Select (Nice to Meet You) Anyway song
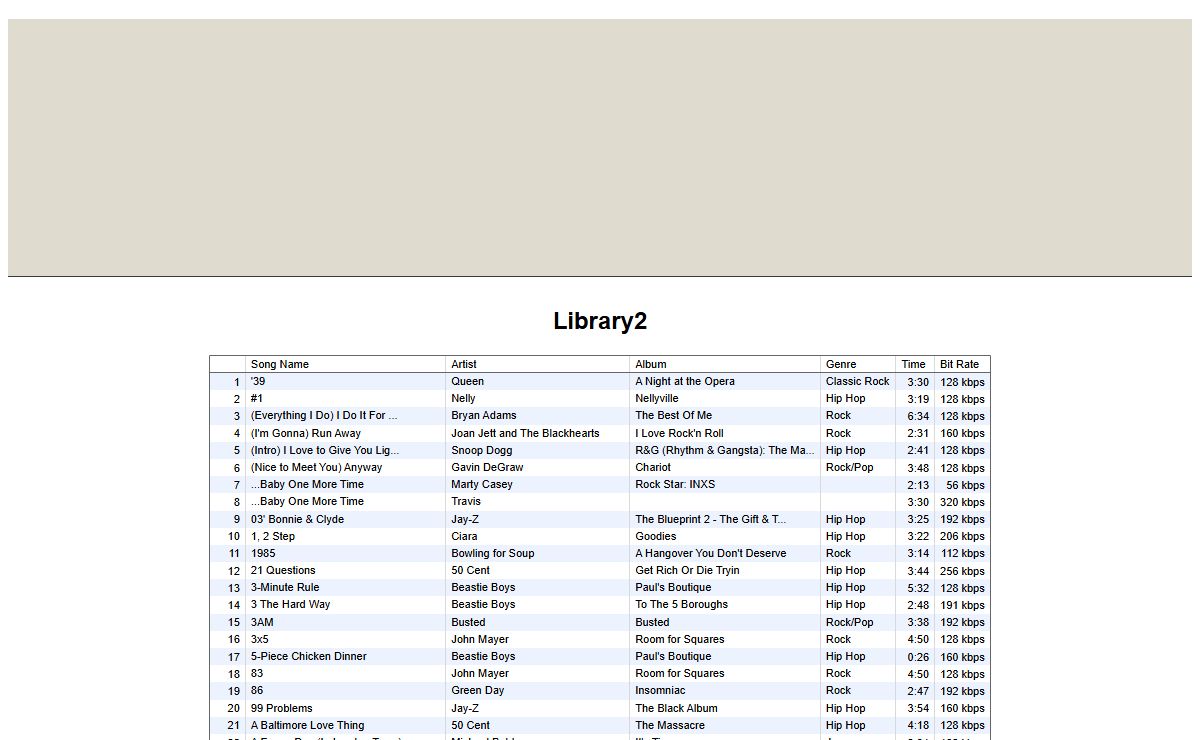Viewport: 1200px width, 740px height. 316,467
